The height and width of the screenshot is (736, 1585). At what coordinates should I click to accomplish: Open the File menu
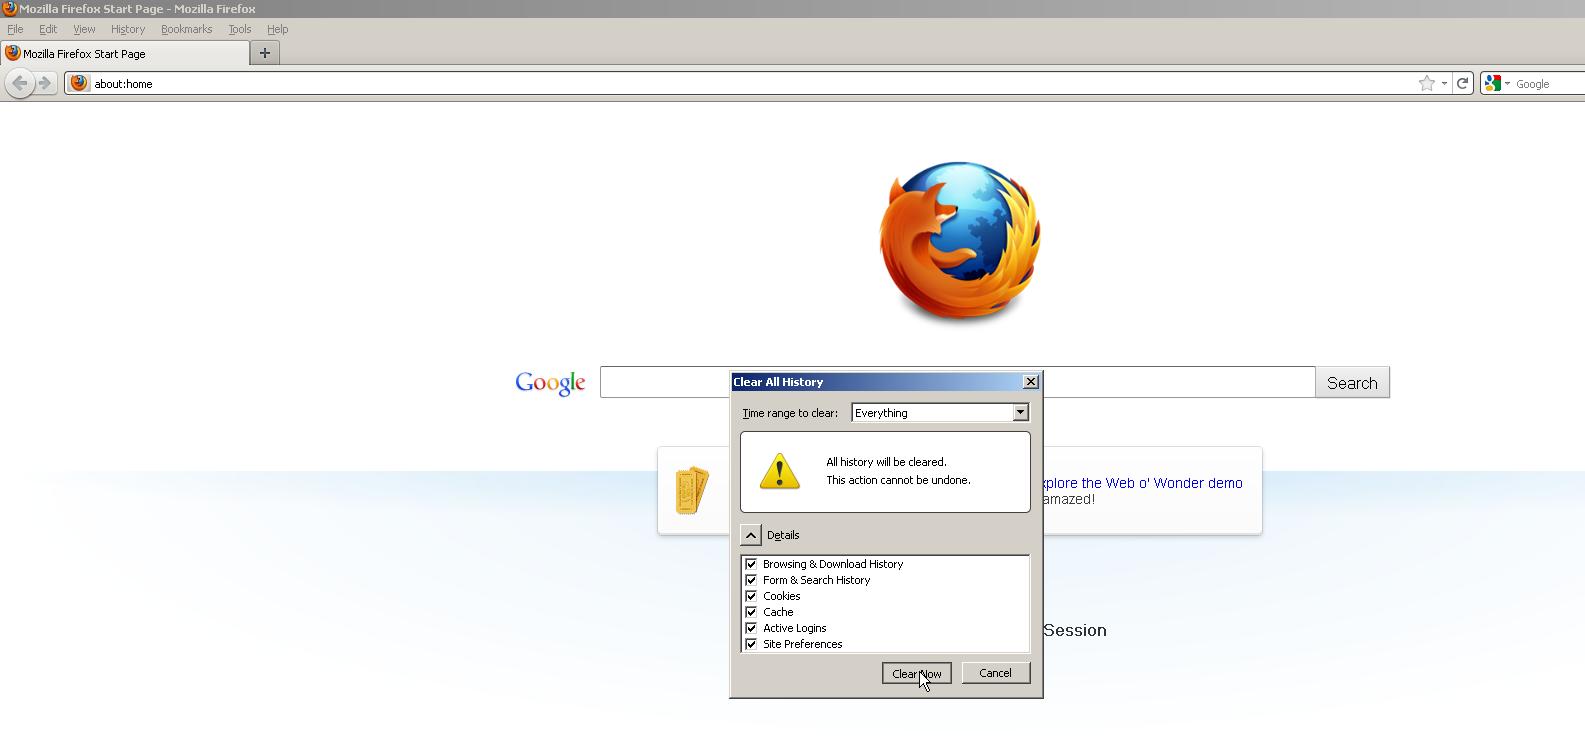point(15,29)
